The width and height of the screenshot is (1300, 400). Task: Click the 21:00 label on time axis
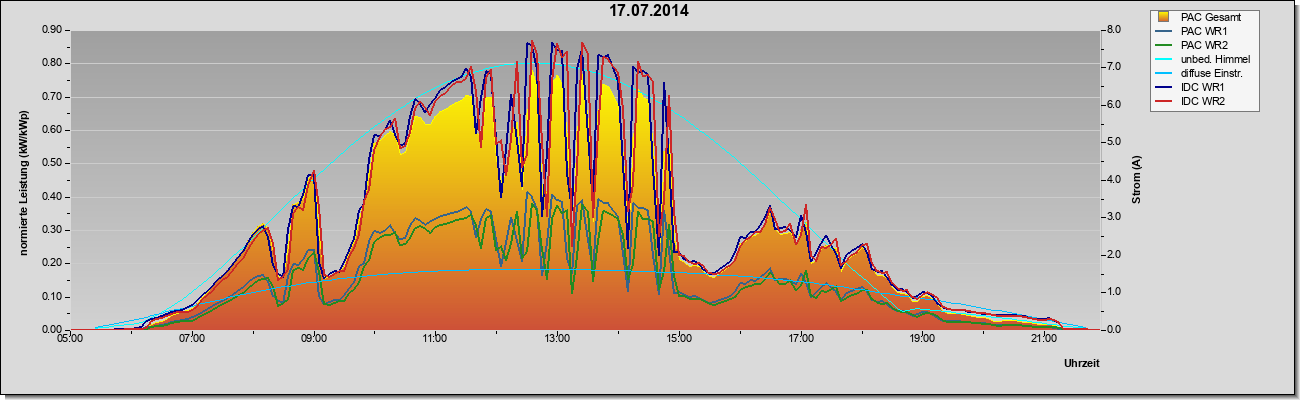[x=1043, y=340]
